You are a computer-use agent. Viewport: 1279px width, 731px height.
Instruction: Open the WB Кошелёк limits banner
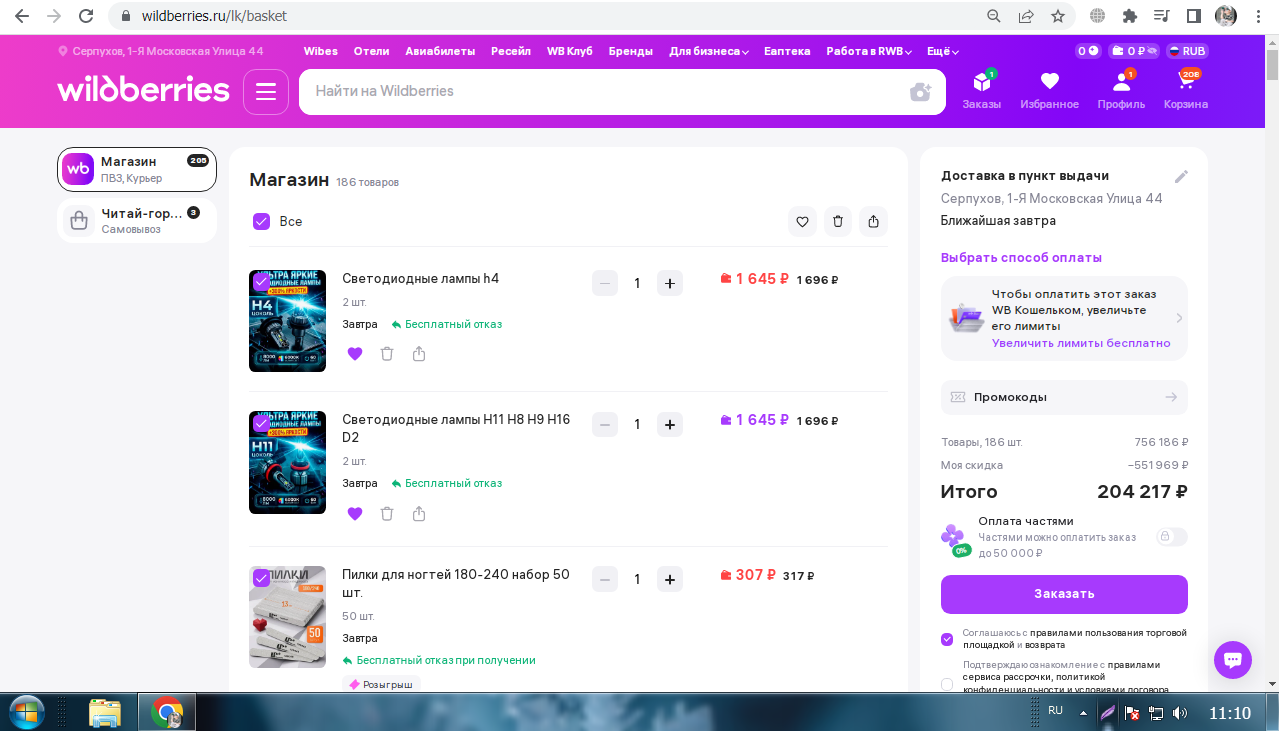1064,318
